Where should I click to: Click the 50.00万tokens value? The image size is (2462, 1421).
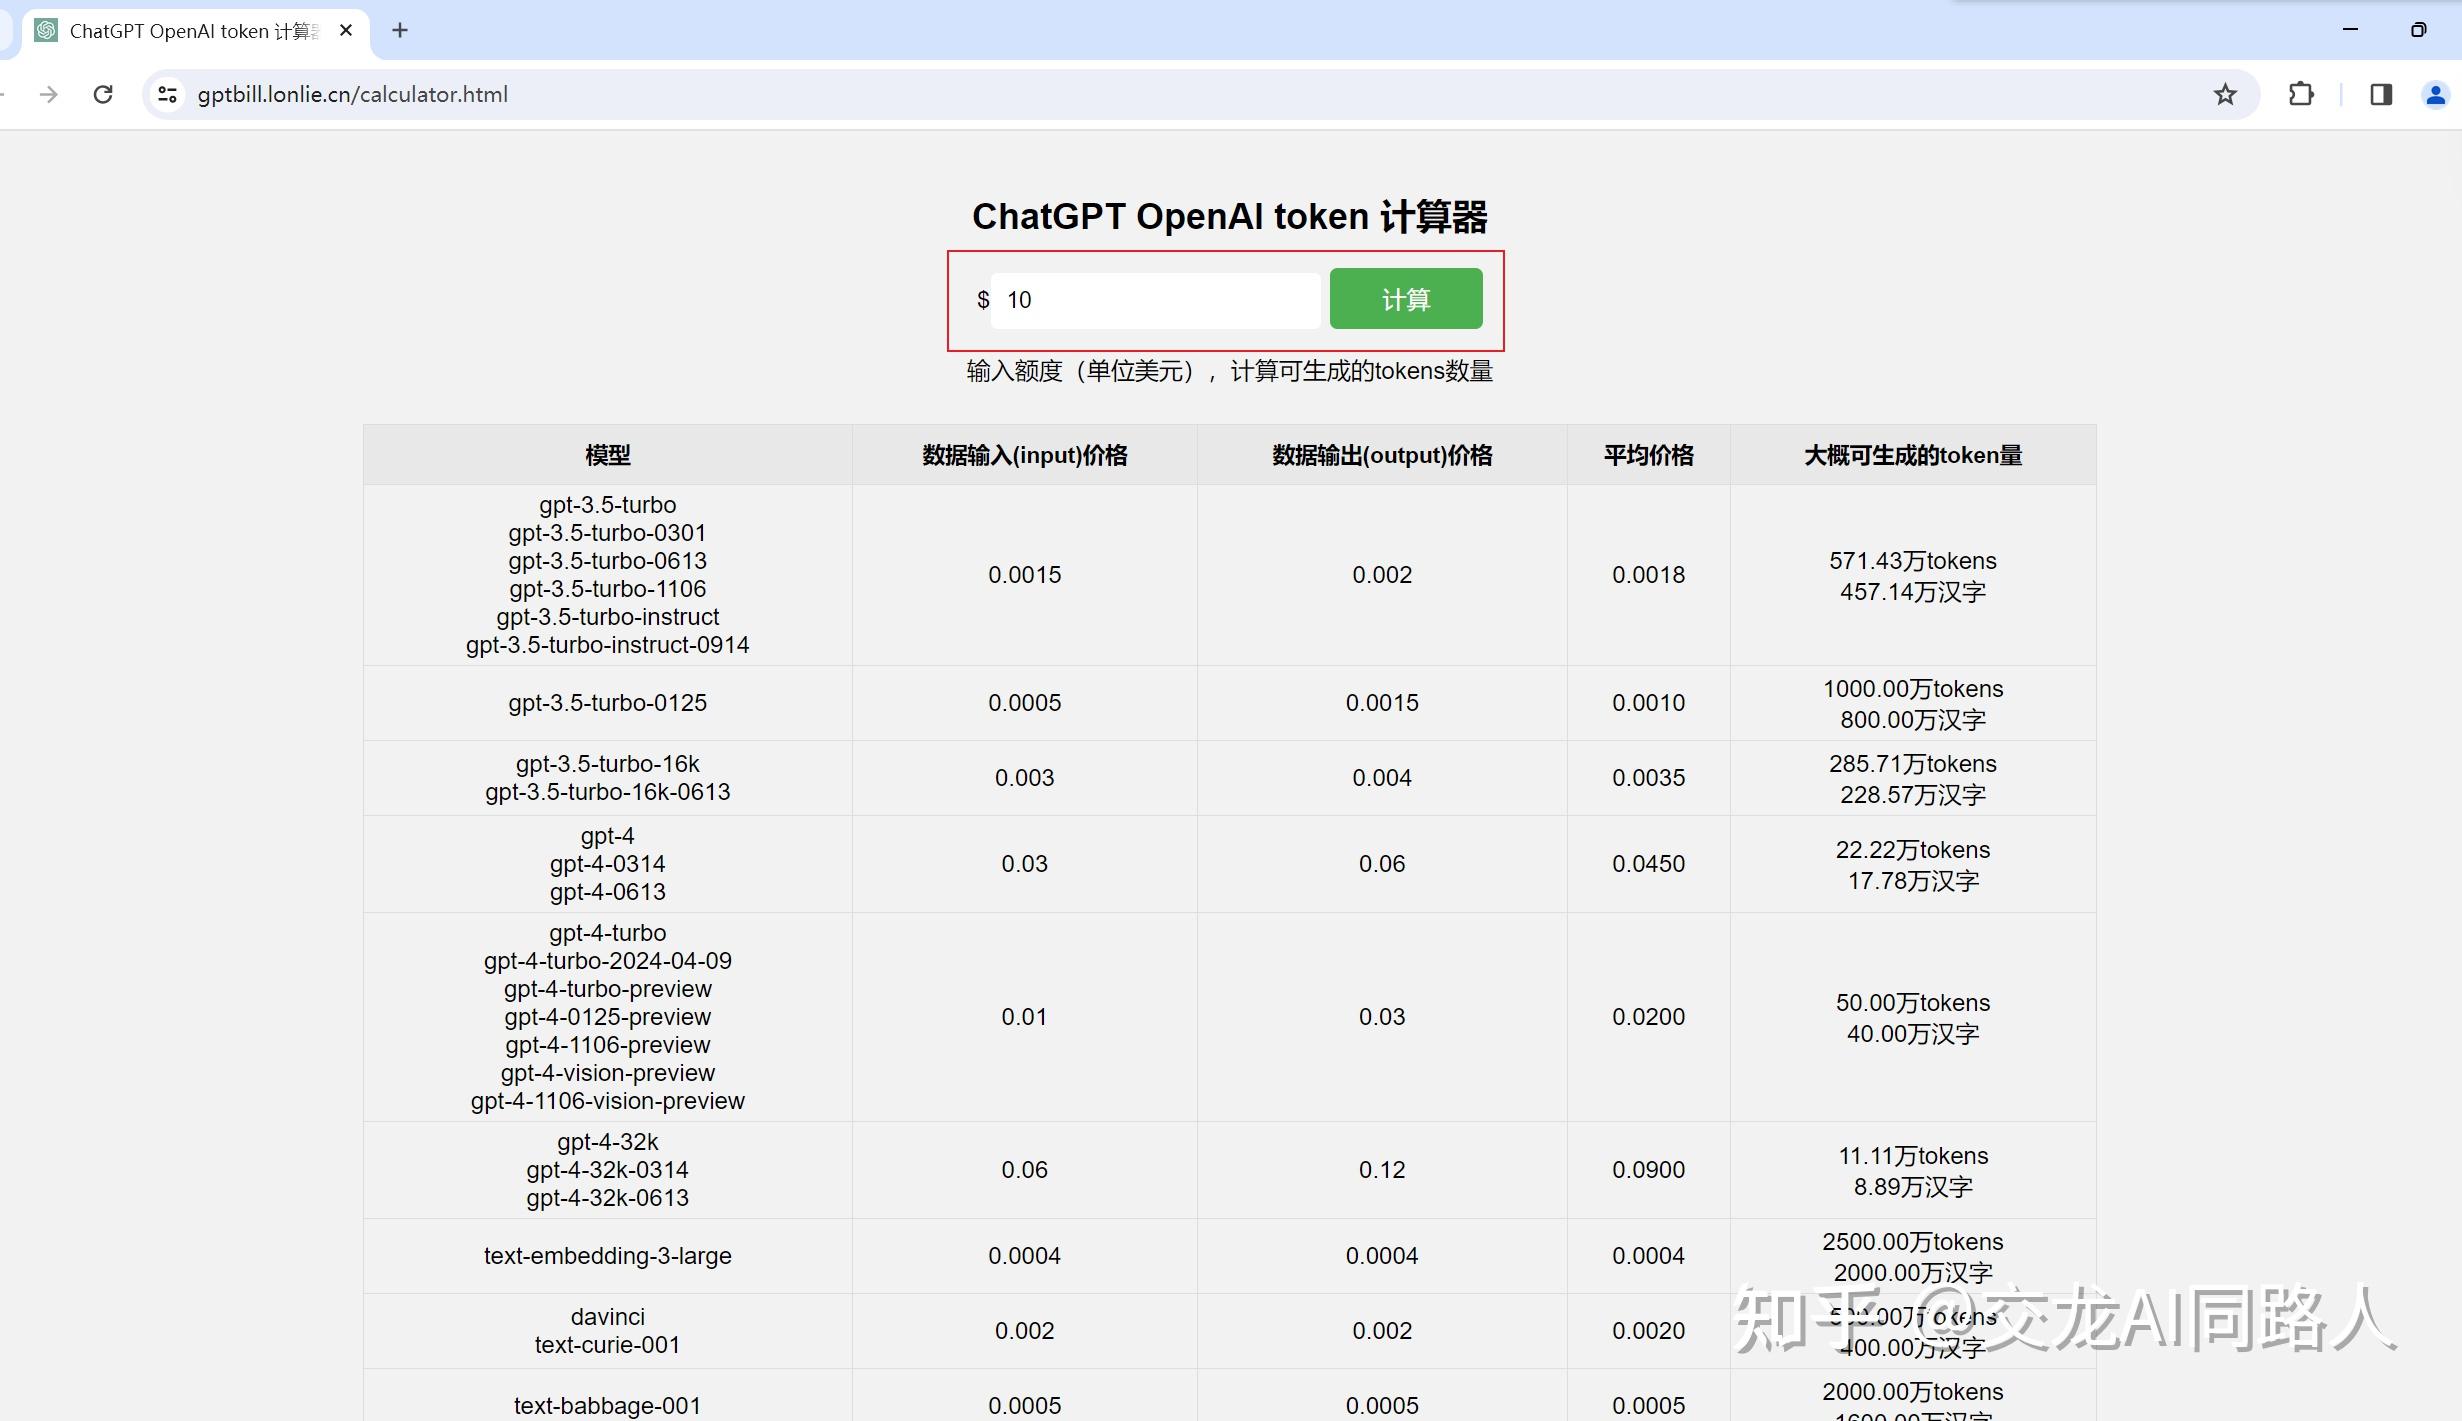1913,1003
